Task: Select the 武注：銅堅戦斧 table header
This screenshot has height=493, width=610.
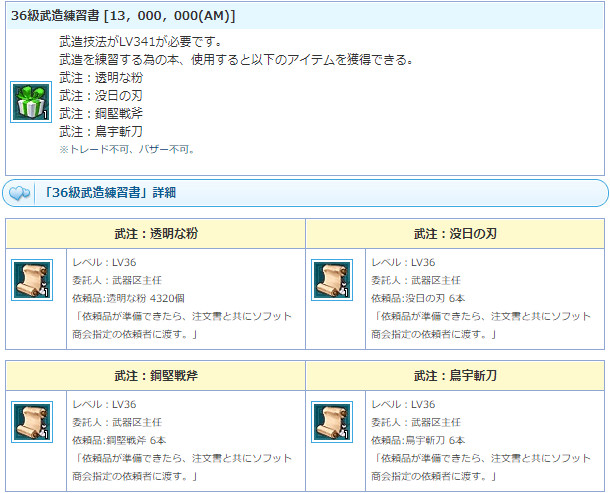Action: coord(156,375)
